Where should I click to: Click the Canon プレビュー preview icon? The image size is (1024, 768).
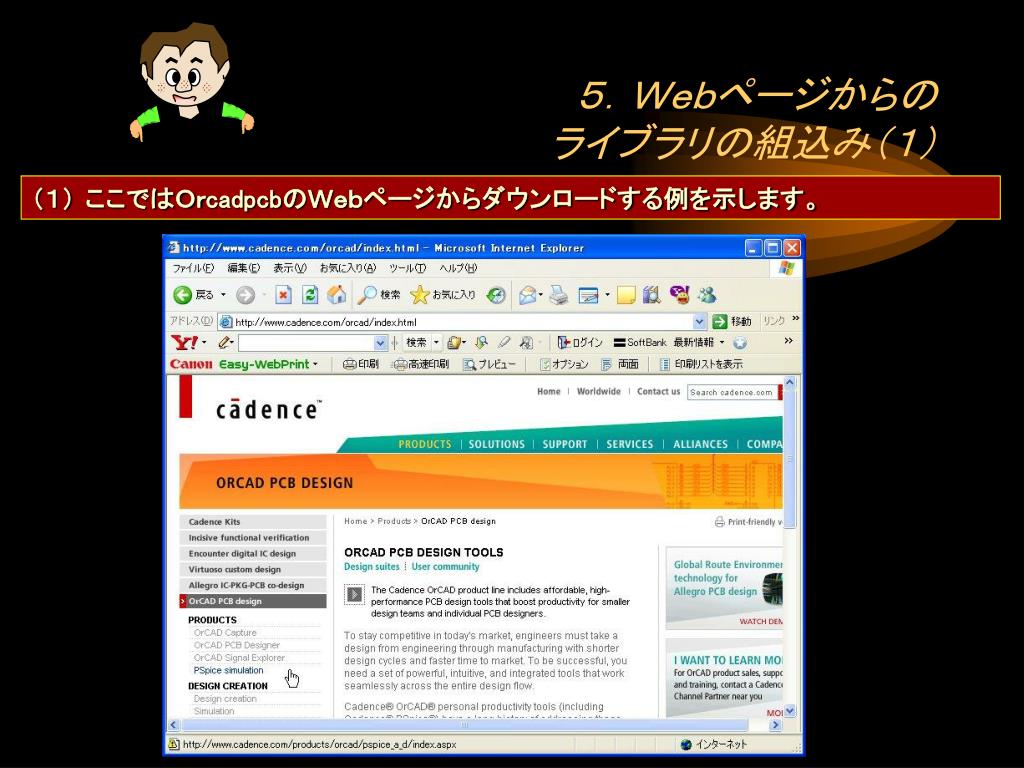coord(469,364)
